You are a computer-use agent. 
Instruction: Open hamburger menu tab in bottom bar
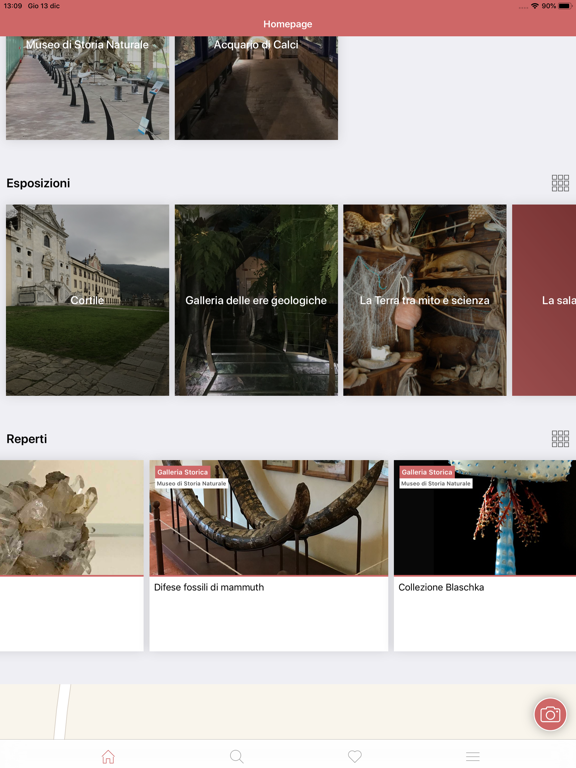coord(473,756)
